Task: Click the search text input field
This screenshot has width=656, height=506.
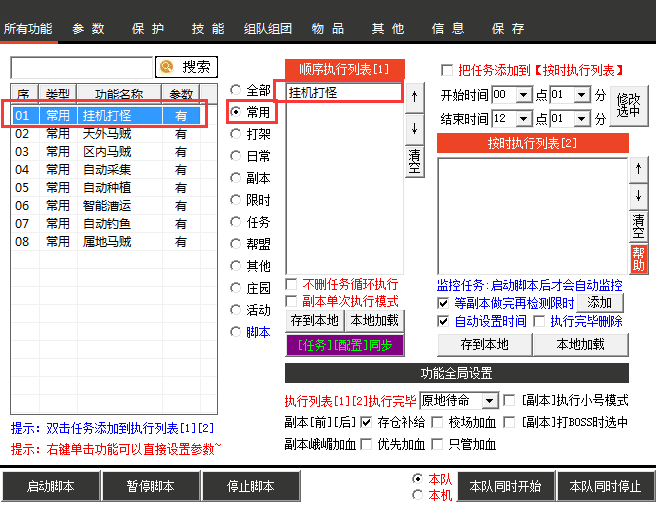Action: [x=82, y=67]
